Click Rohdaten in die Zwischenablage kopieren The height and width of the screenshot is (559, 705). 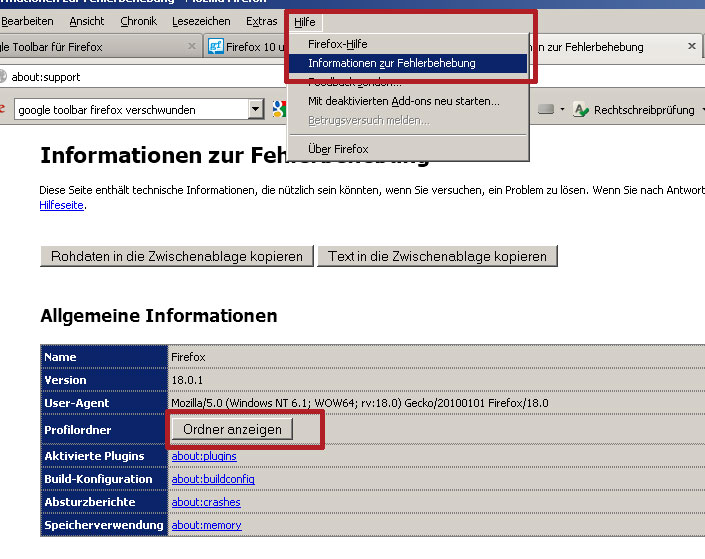[177, 256]
